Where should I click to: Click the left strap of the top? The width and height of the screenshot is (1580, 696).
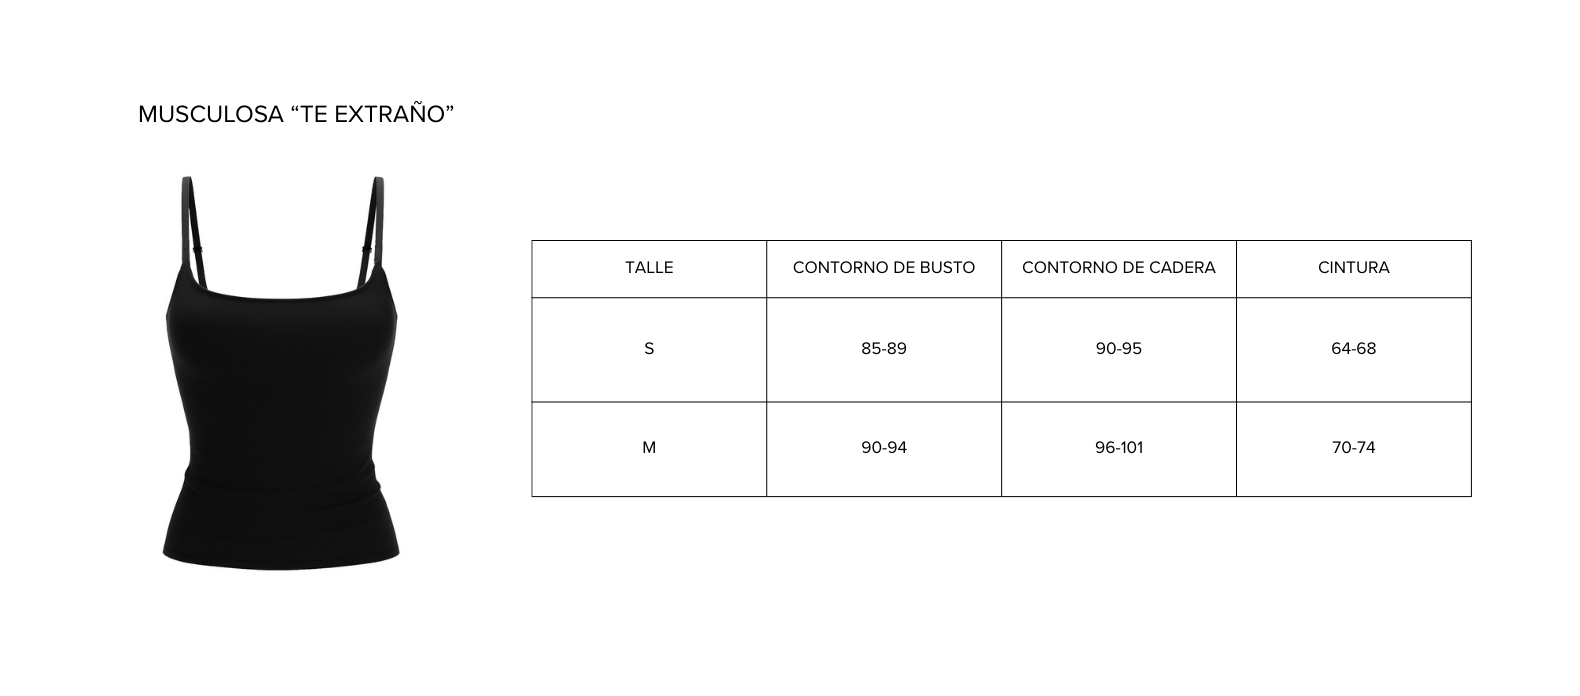point(192,230)
